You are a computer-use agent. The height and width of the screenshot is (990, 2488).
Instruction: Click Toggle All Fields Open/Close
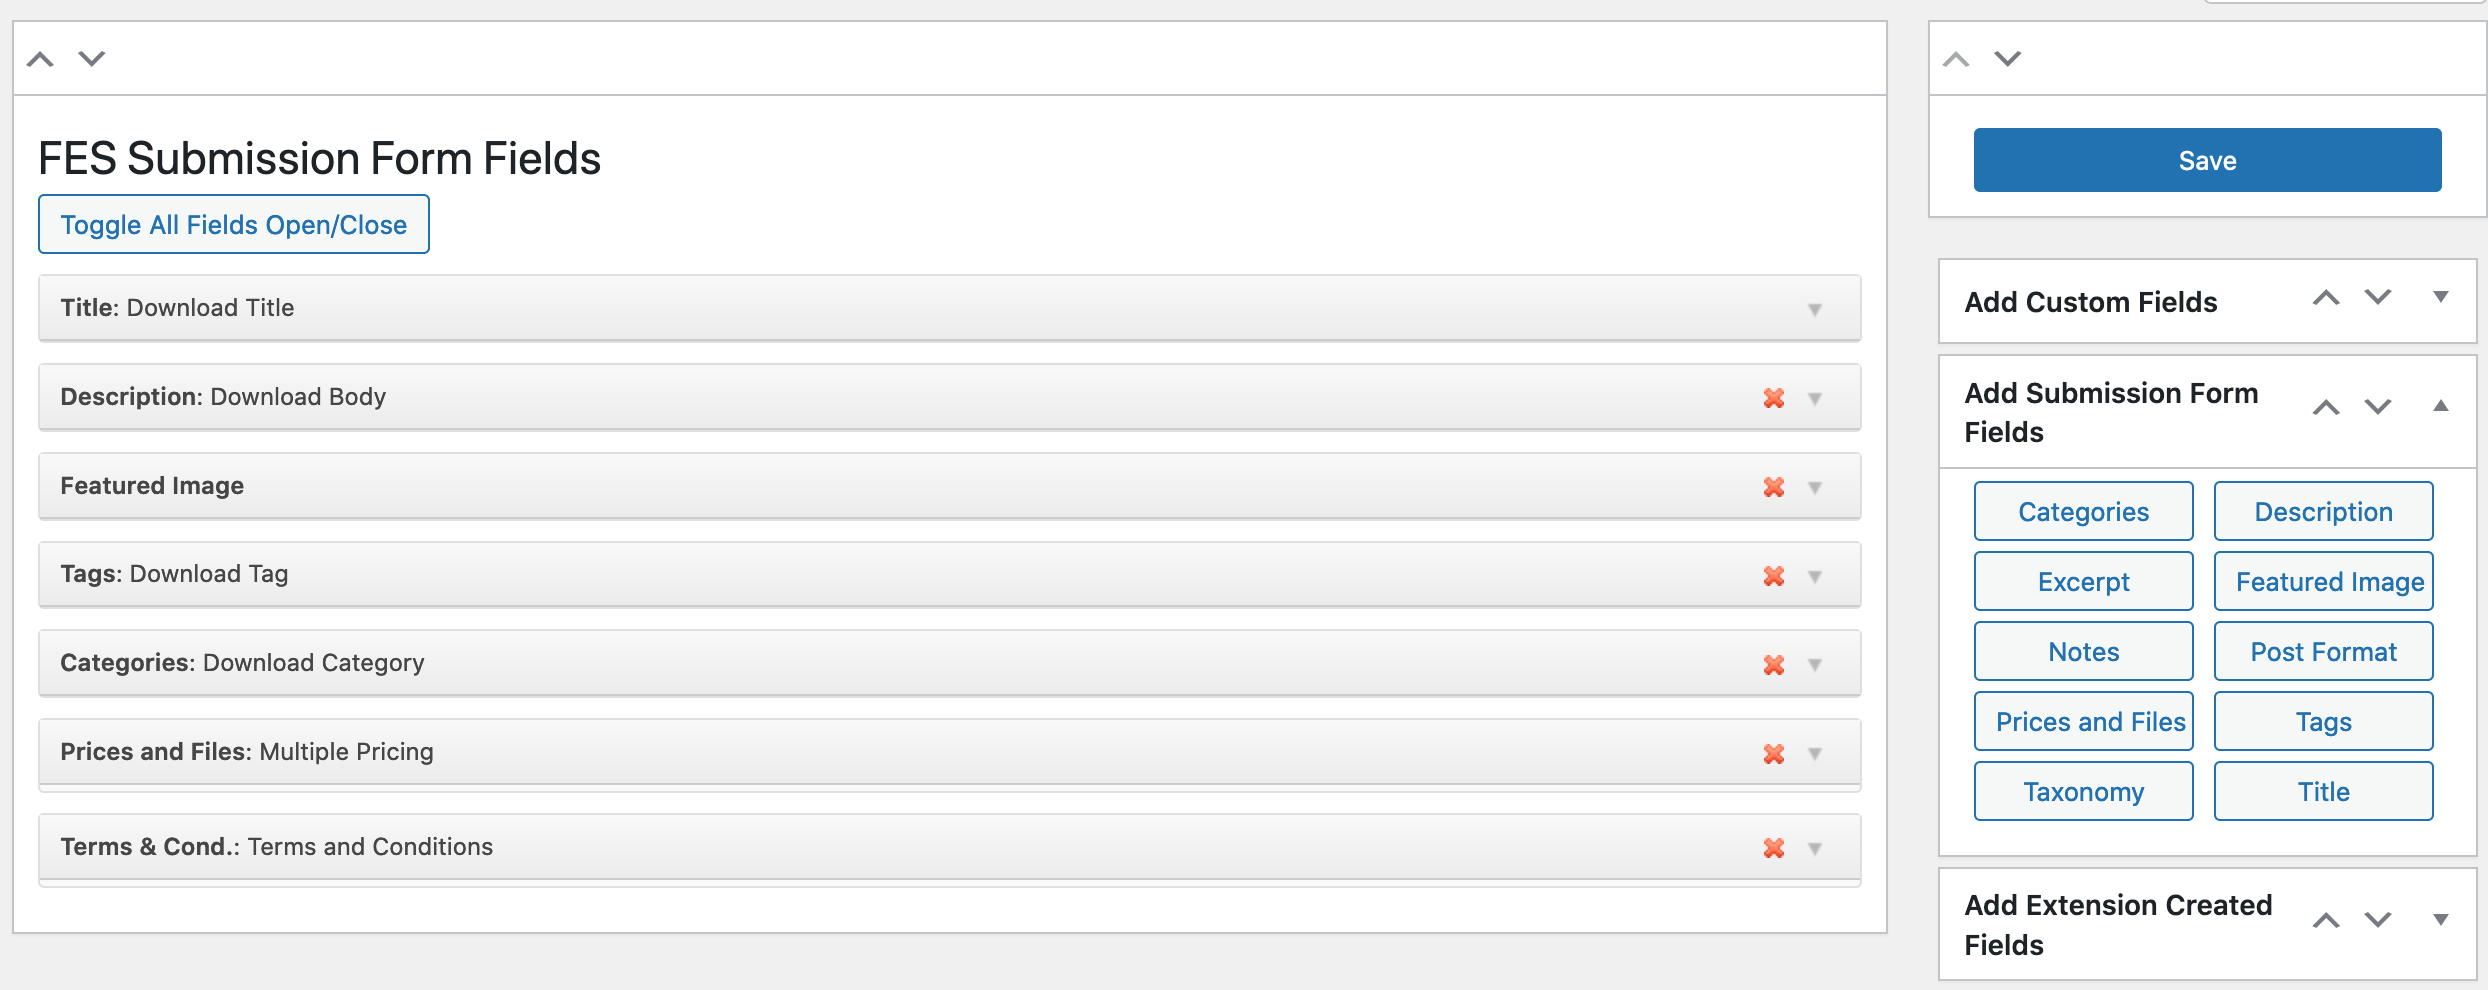234,225
